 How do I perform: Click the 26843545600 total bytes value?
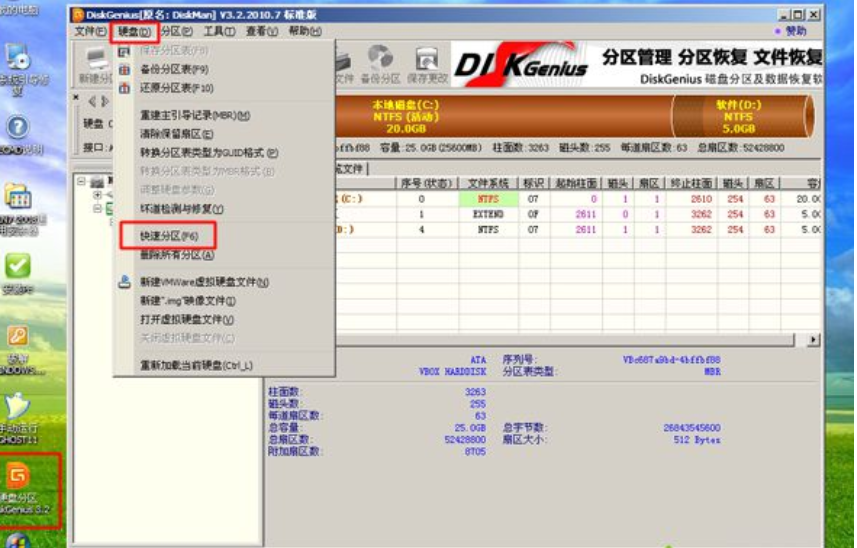(x=692, y=428)
